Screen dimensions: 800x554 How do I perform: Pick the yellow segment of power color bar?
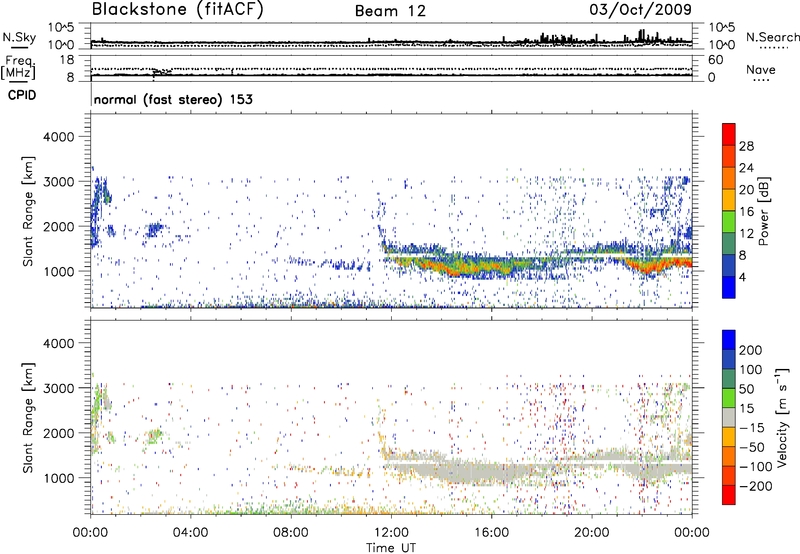click(x=729, y=200)
